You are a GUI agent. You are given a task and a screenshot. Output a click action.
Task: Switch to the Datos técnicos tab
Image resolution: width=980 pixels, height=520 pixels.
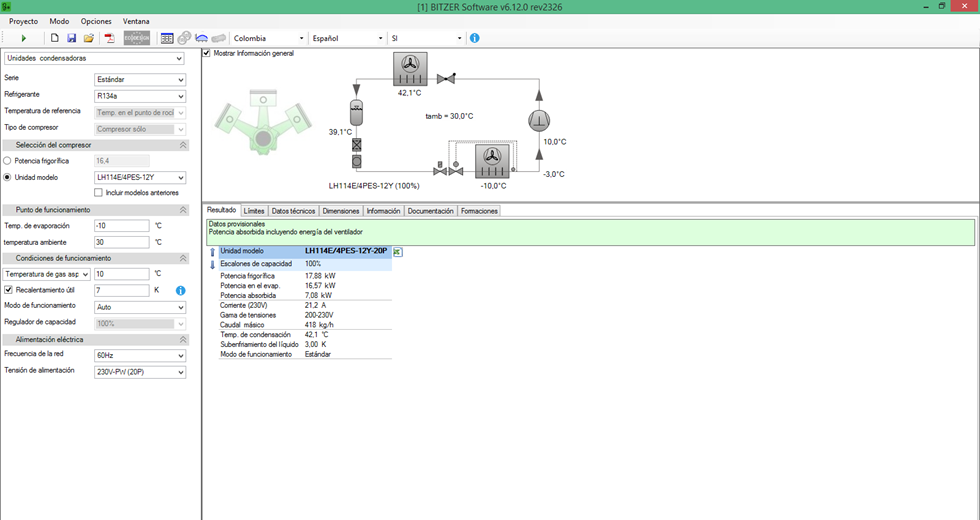pyautogui.click(x=293, y=211)
